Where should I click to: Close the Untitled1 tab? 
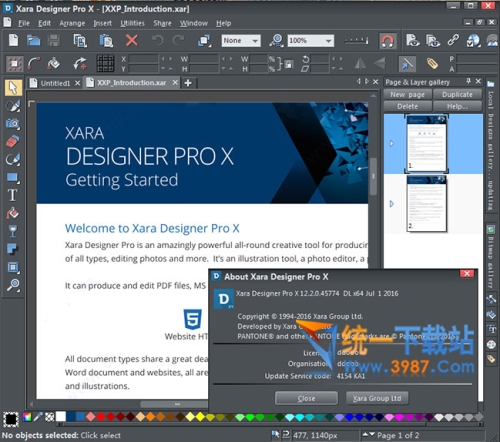coord(77,83)
